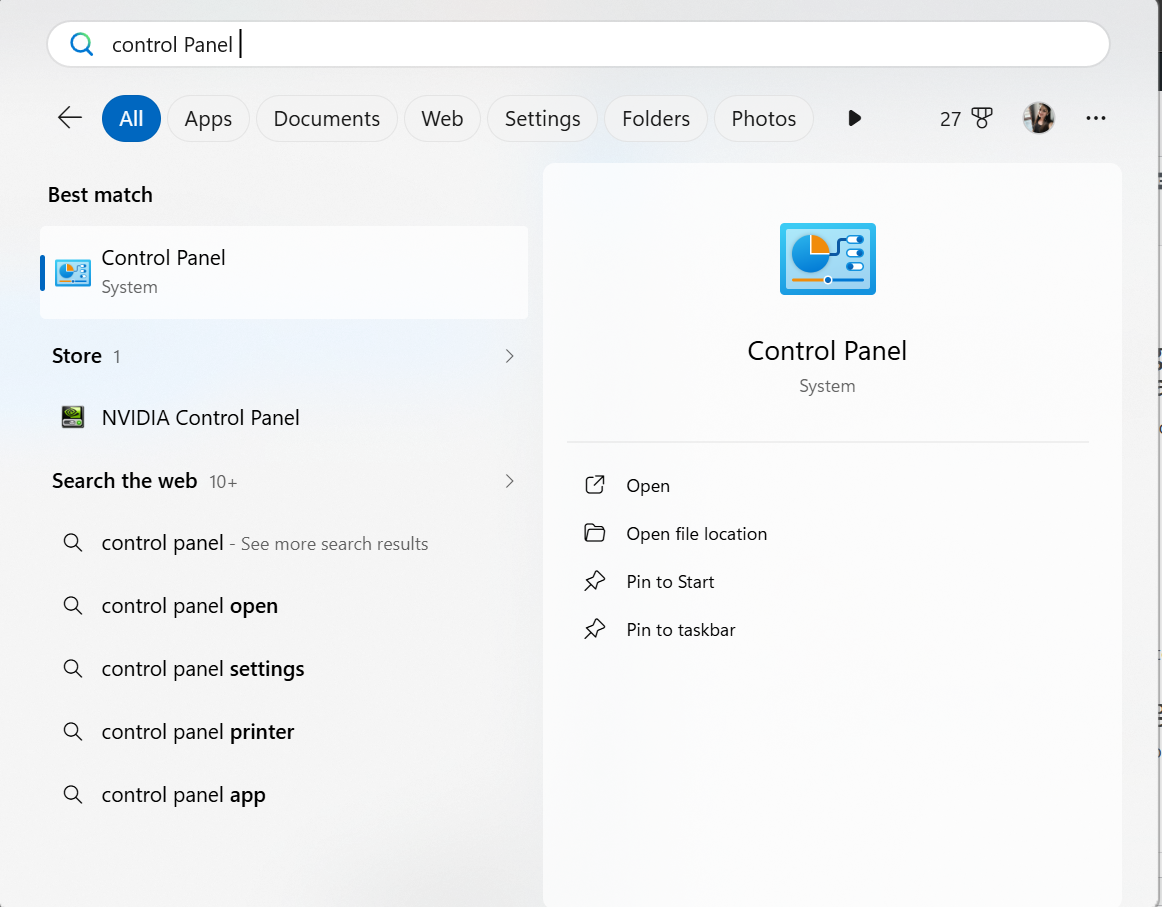Select the 'control panel app' web suggestion
This screenshot has height=907, width=1162.
(x=284, y=794)
